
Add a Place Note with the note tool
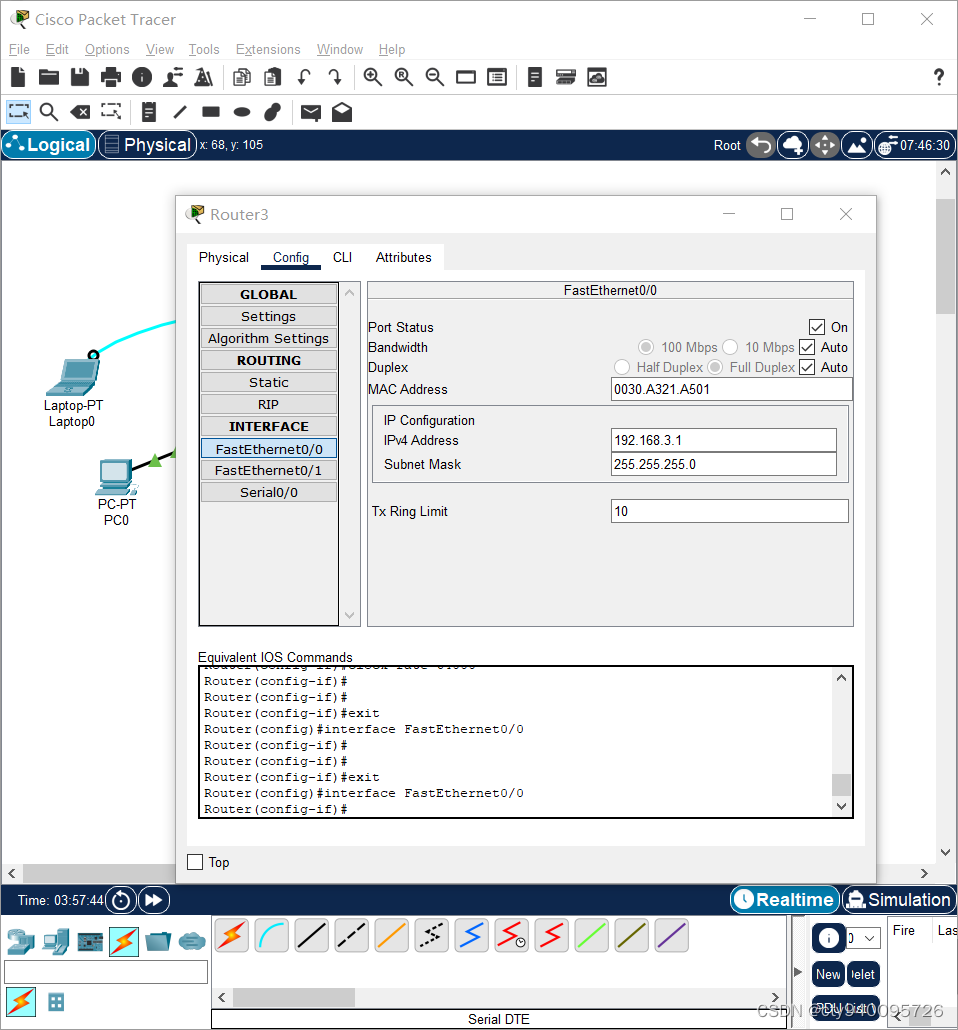(x=148, y=112)
